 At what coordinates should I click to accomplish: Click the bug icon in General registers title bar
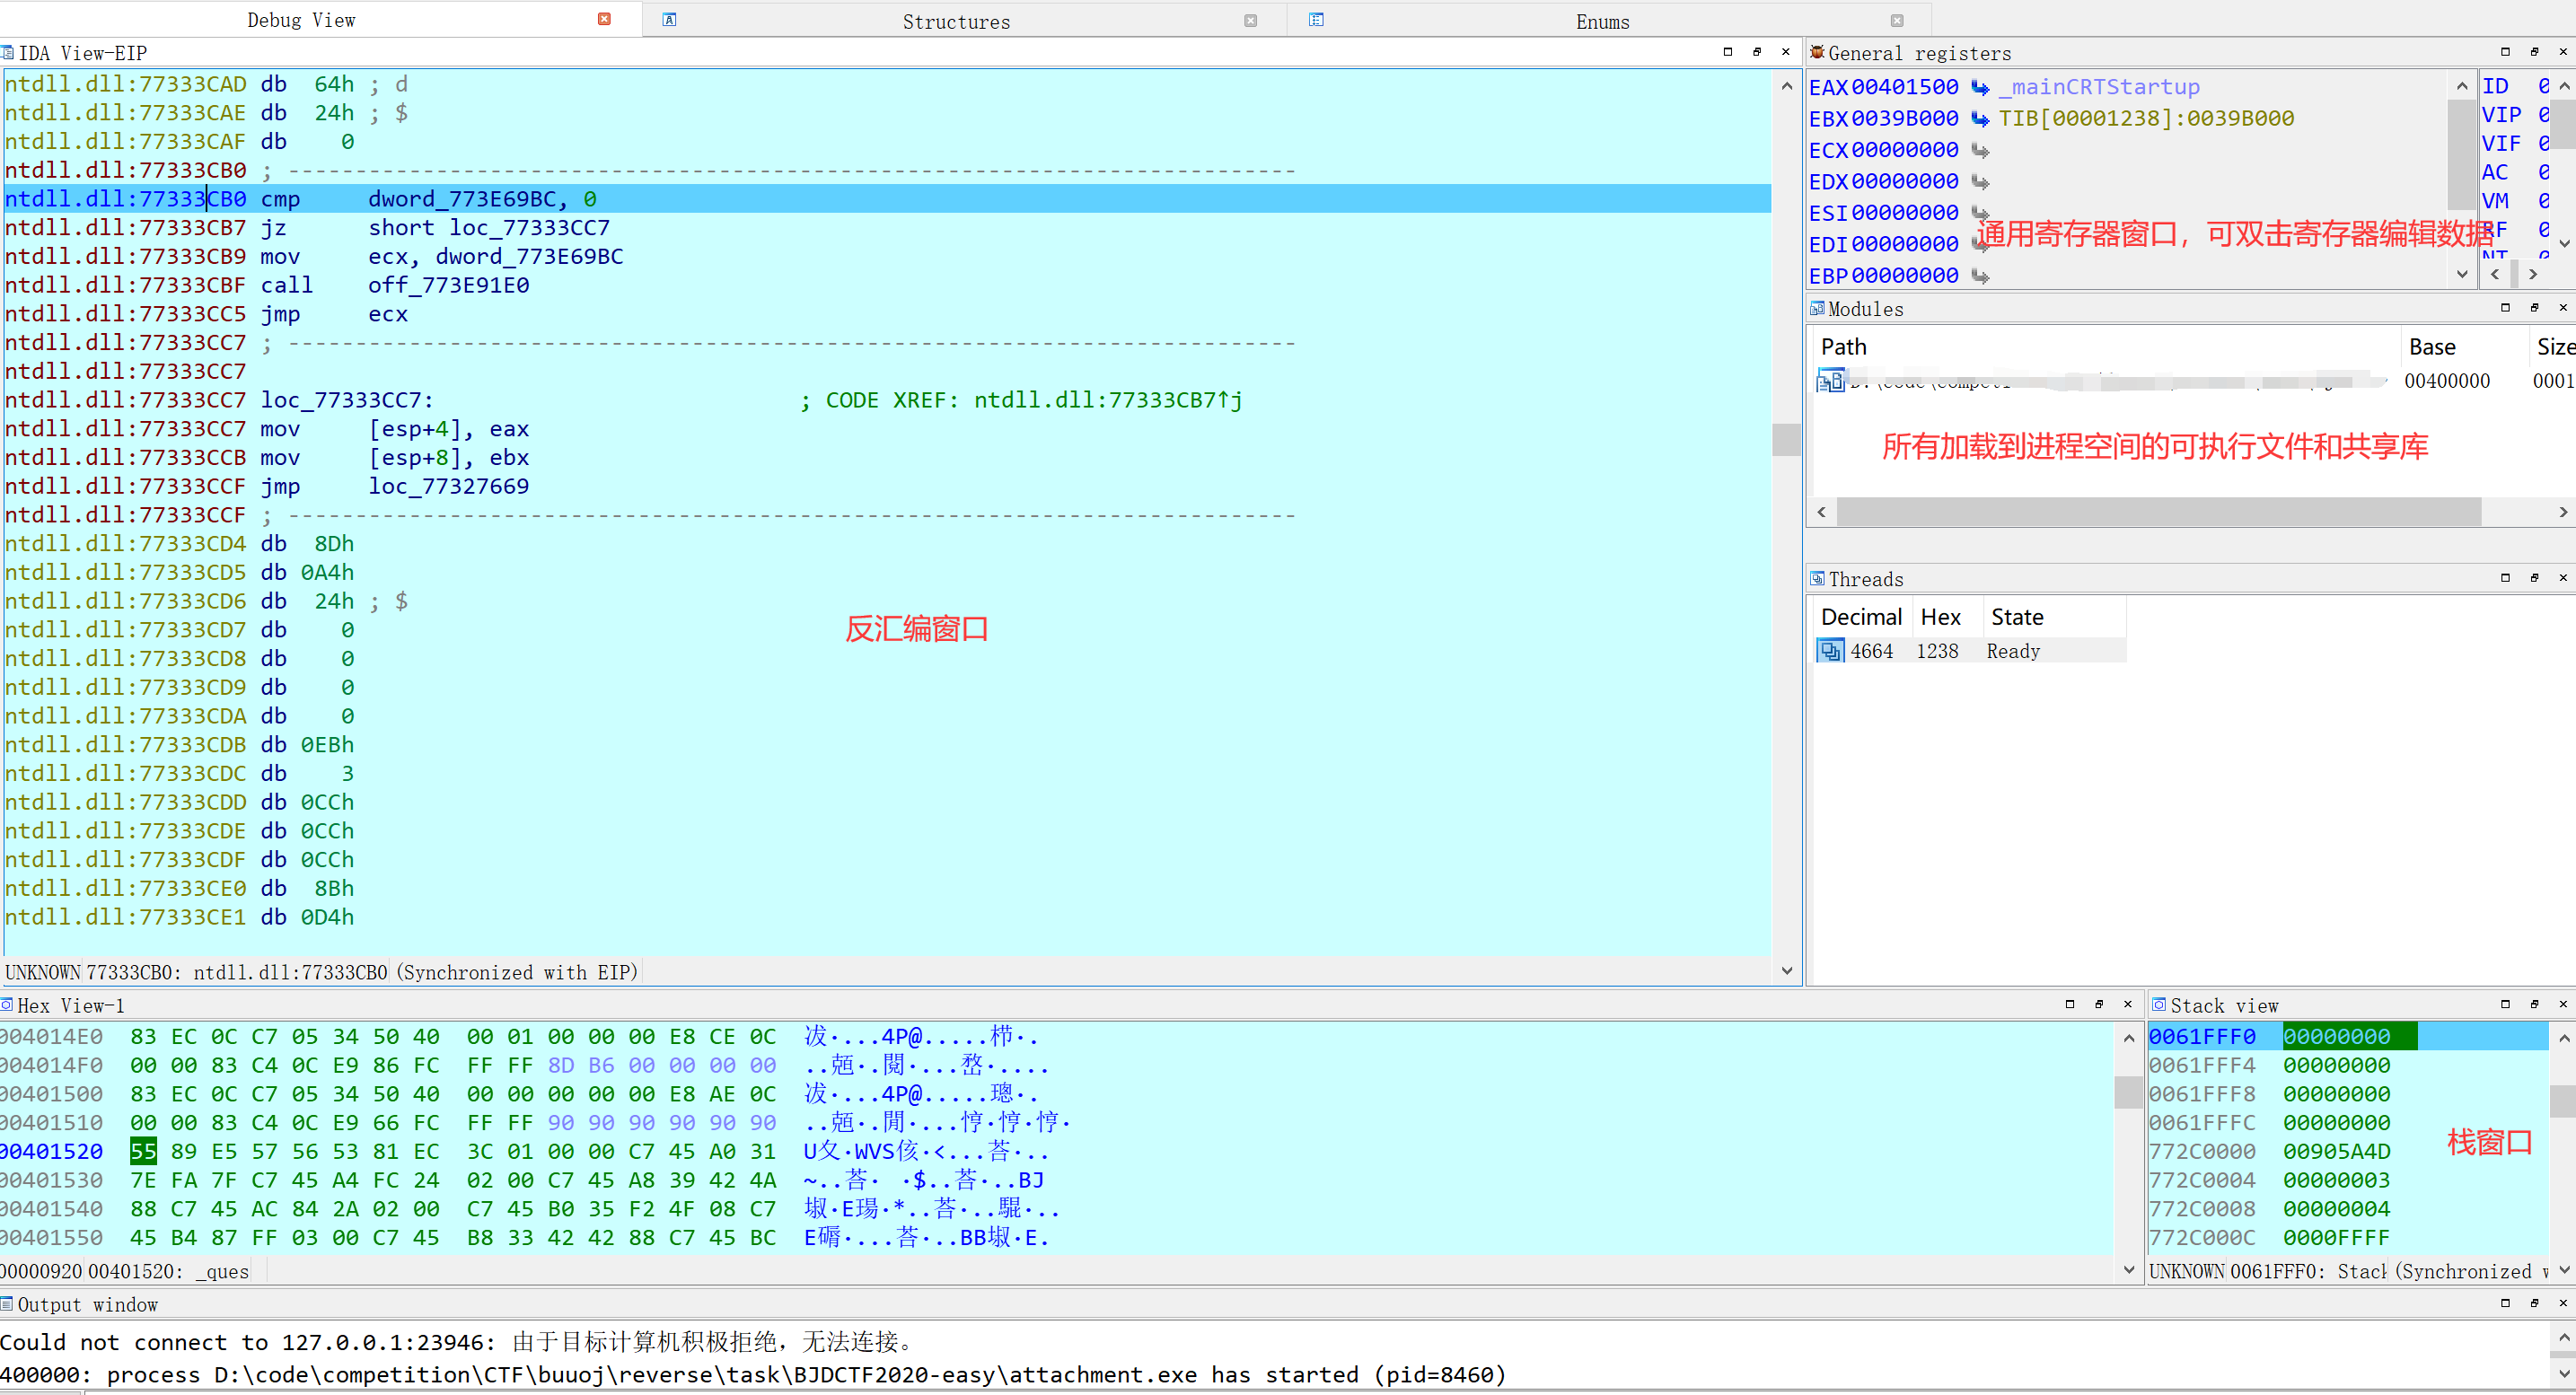(x=1818, y=53)
